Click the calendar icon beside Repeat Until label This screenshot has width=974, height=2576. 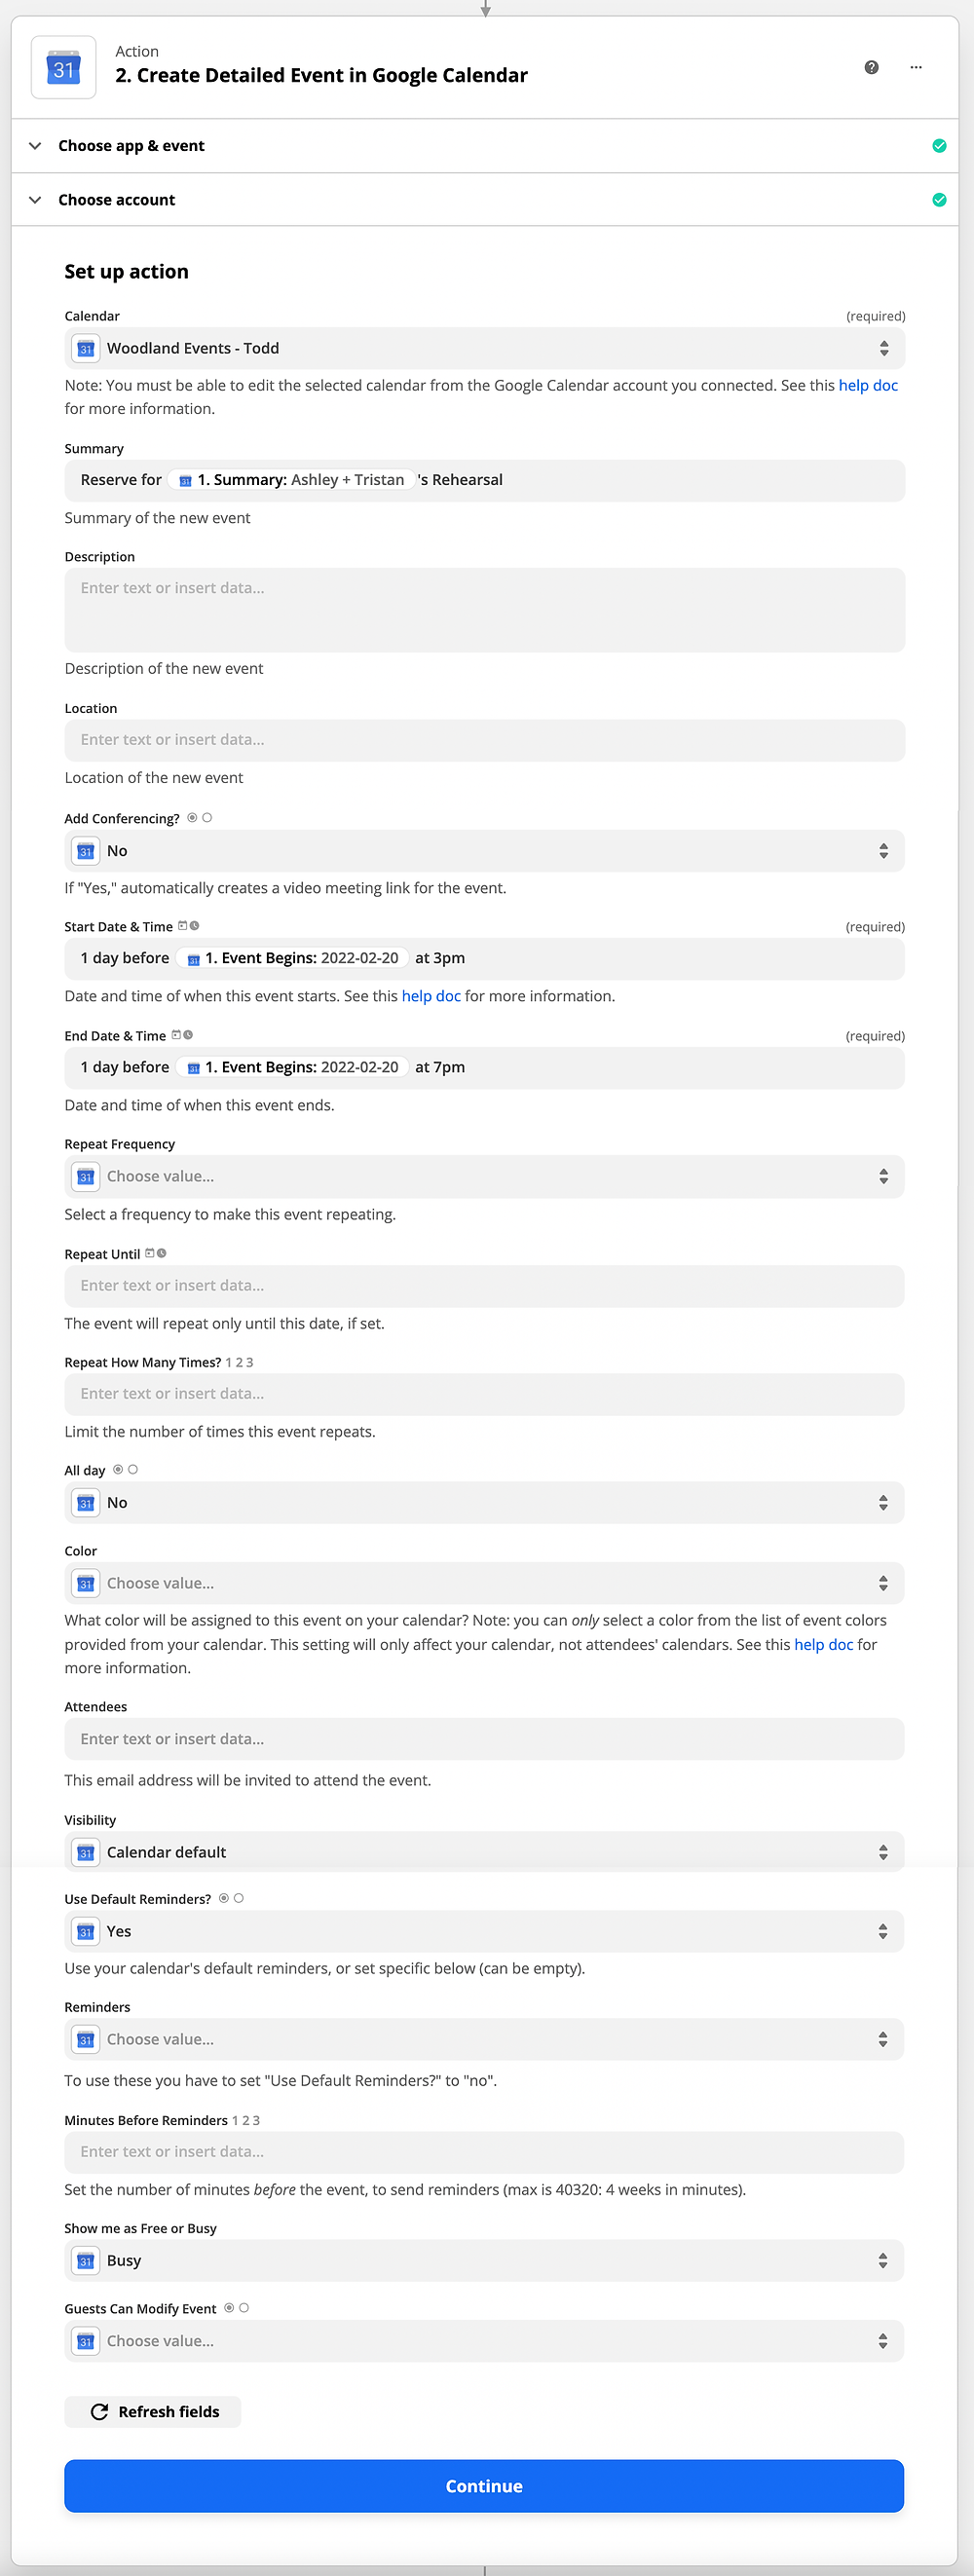click(149, 1253)
